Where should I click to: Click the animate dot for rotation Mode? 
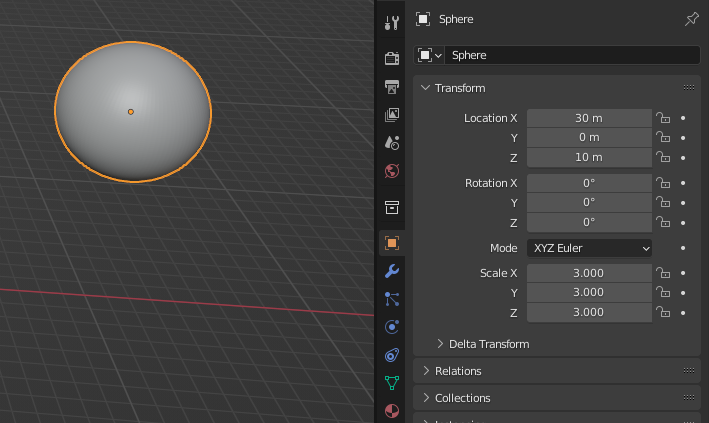[683, 248]
